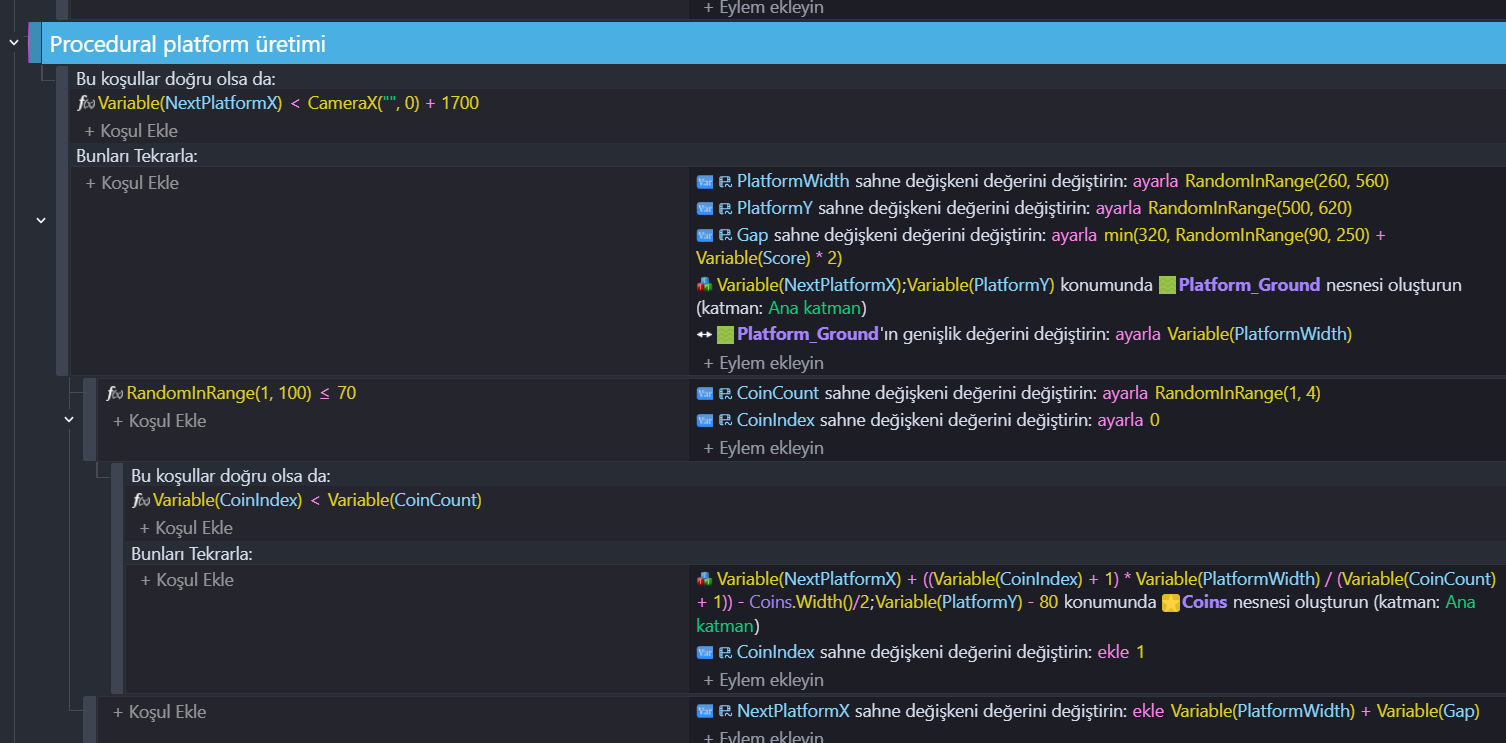The height and width of the screenshot is (743, 1506).
Task: Click green Platform_Ground object icon in width action
Action: [725, 334]
